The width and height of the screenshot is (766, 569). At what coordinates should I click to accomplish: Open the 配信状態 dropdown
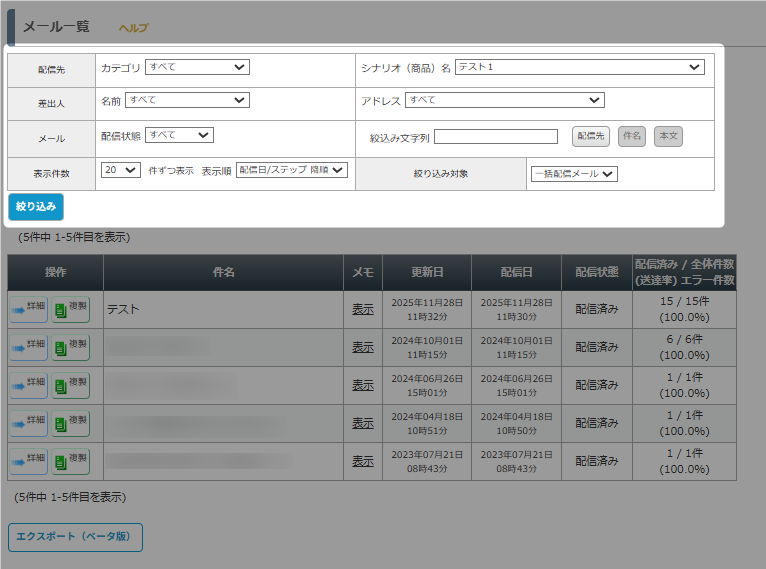[x=179, y=135]
